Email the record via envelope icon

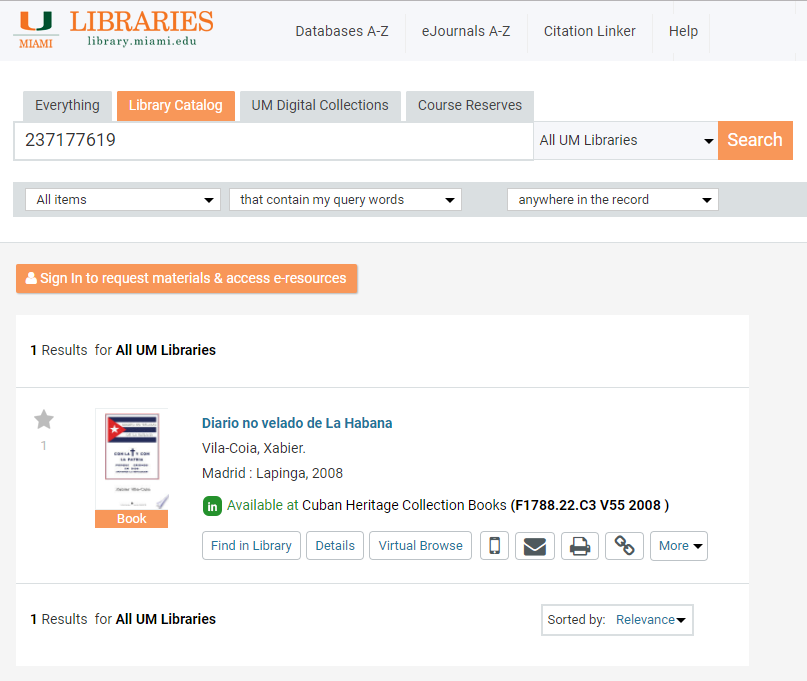pos(535,546)
